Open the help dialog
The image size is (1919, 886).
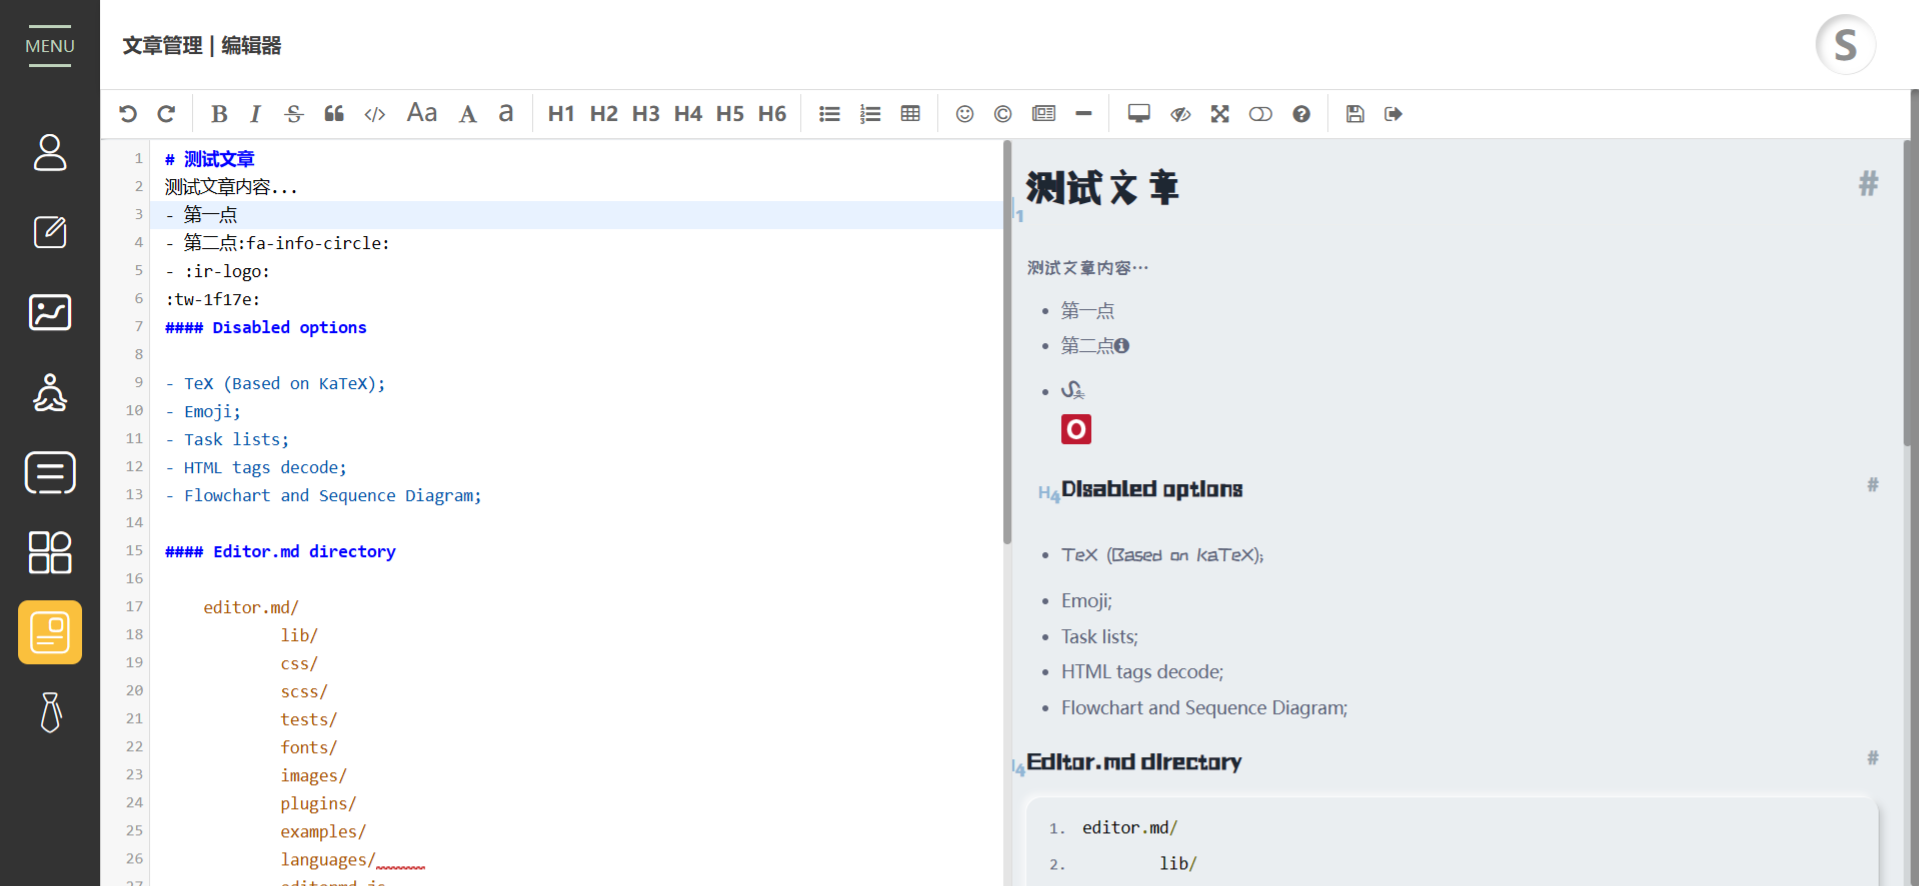click(x=1300, y=114)
